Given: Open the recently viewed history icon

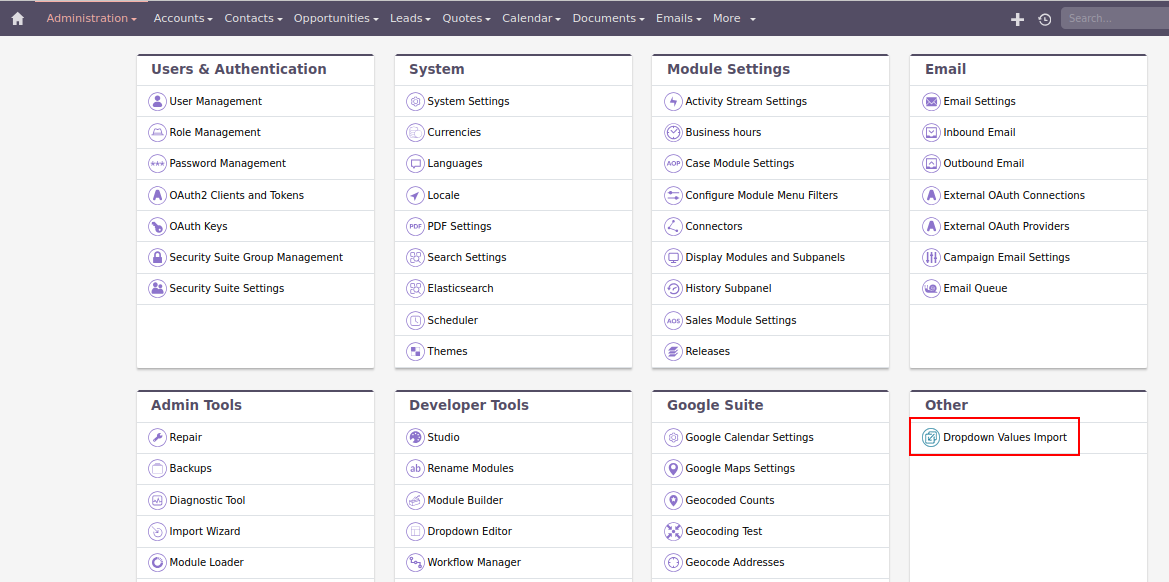Looking at the screenshot, I should [x=1045, y=19].
